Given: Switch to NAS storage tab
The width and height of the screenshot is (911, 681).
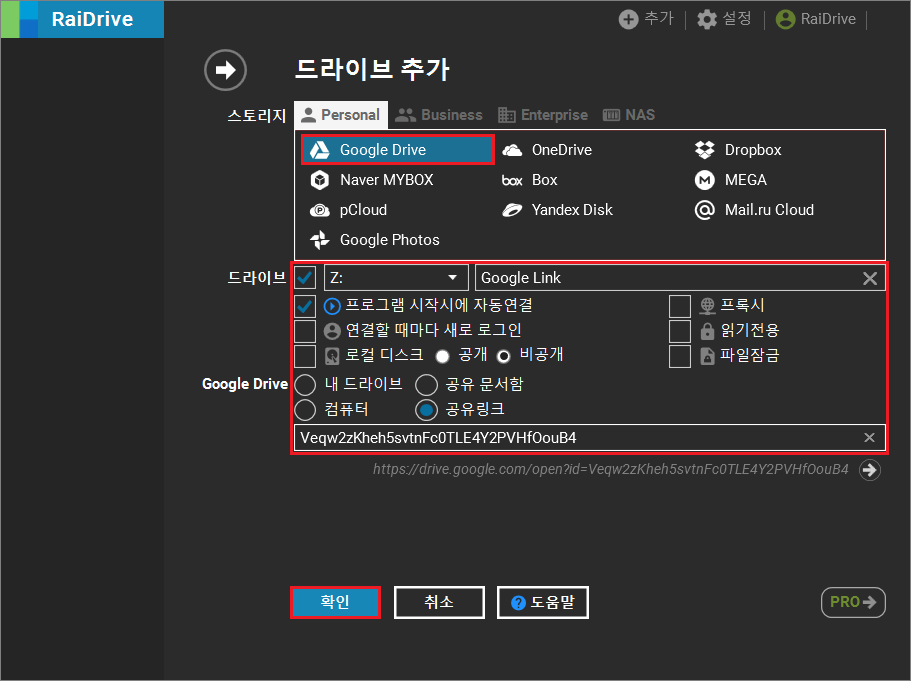Looking at the screenshot, I should 629,115.
